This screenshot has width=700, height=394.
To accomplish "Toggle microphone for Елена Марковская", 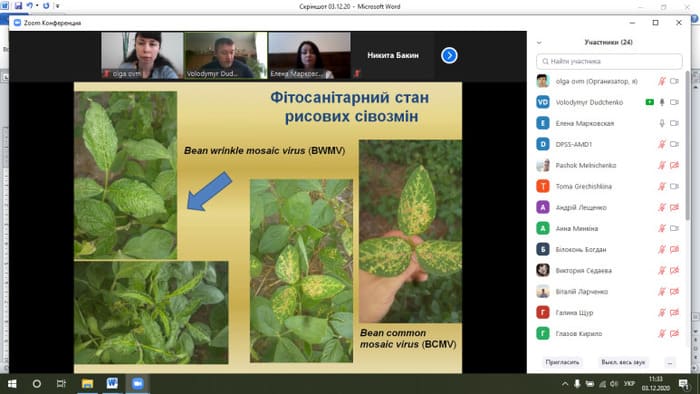I will [x=662, y=123].
